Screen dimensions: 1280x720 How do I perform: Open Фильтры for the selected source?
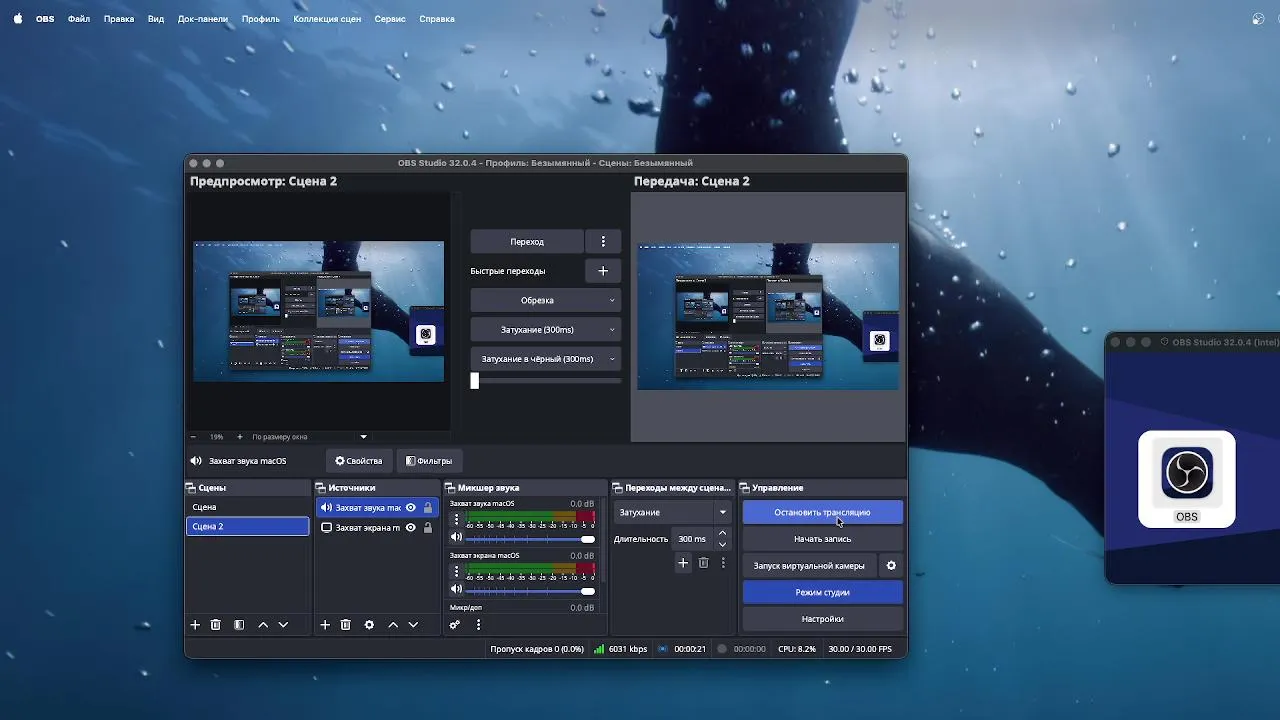(429, 461)
